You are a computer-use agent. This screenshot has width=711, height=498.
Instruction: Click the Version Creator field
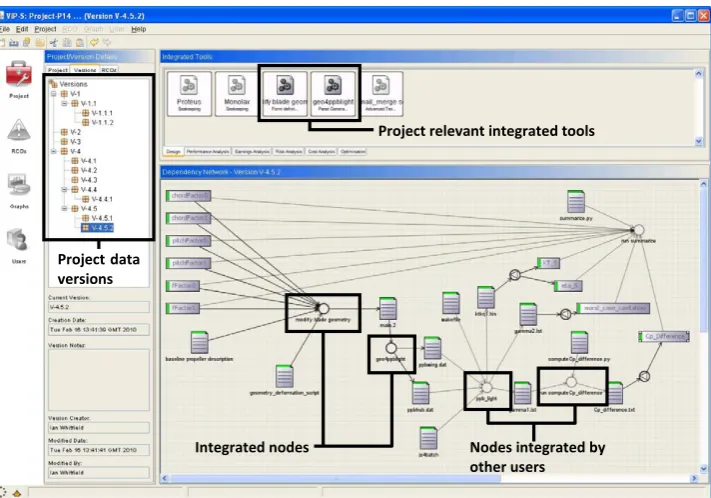pos(99,428)
